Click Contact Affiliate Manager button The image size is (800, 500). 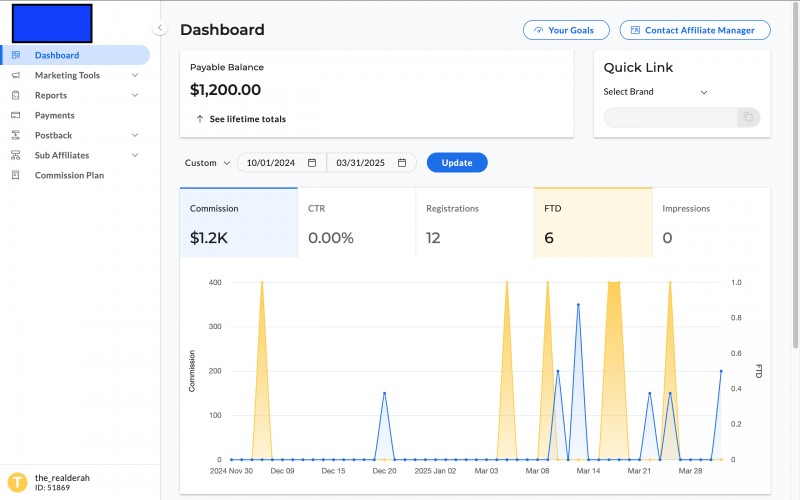pyautogui.click(x=695, y=30)
